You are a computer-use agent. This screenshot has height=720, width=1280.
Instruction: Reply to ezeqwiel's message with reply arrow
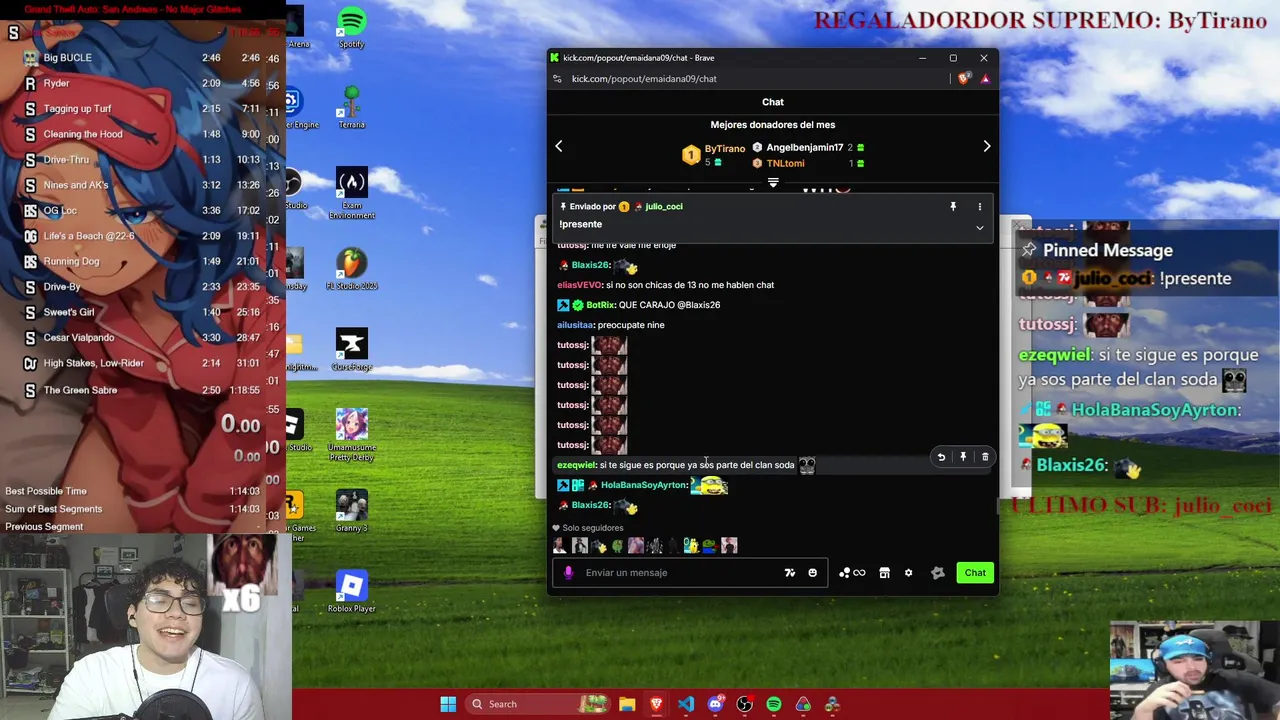[x=941, y=457]
